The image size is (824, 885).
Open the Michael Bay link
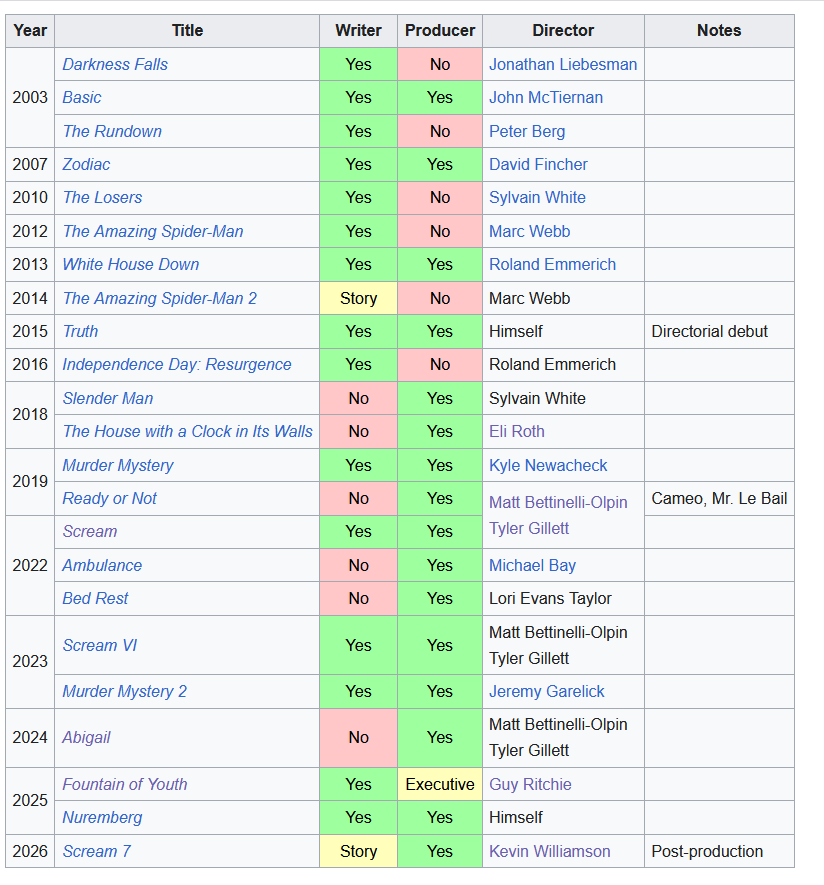coord(532,565)
